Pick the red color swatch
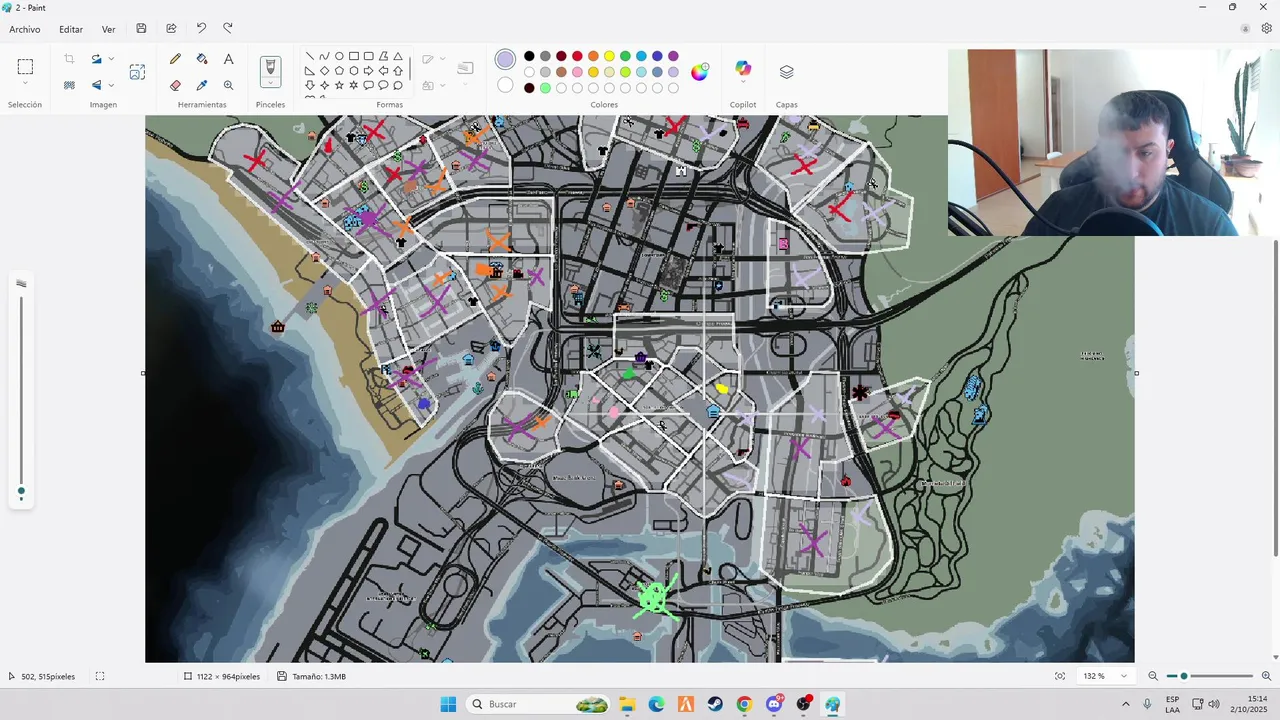 pyautogui.click(x=577, y=56)
